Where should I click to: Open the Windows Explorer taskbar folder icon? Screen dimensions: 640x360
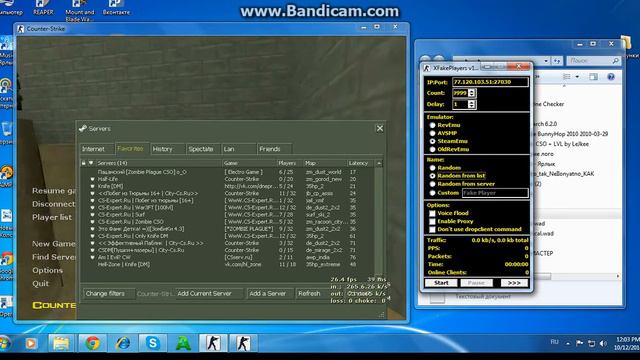point(61,343)
